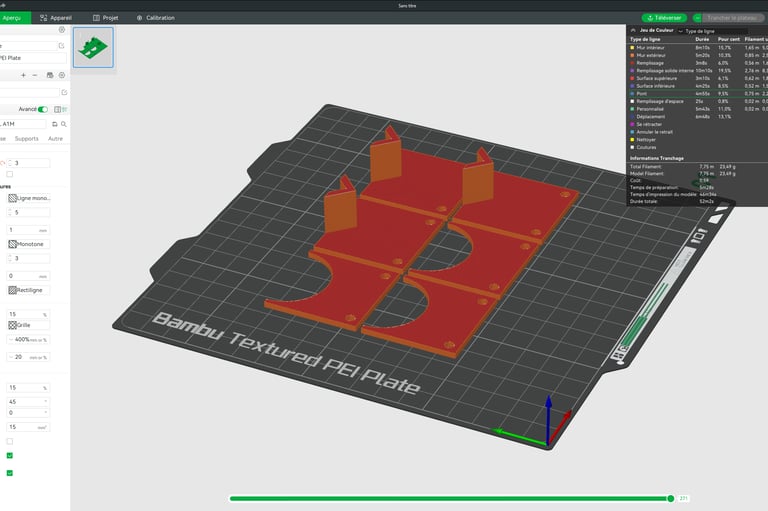Click the horizontal green layer slider handle
This screenshot has width=768, height=511.
point(671,498)
